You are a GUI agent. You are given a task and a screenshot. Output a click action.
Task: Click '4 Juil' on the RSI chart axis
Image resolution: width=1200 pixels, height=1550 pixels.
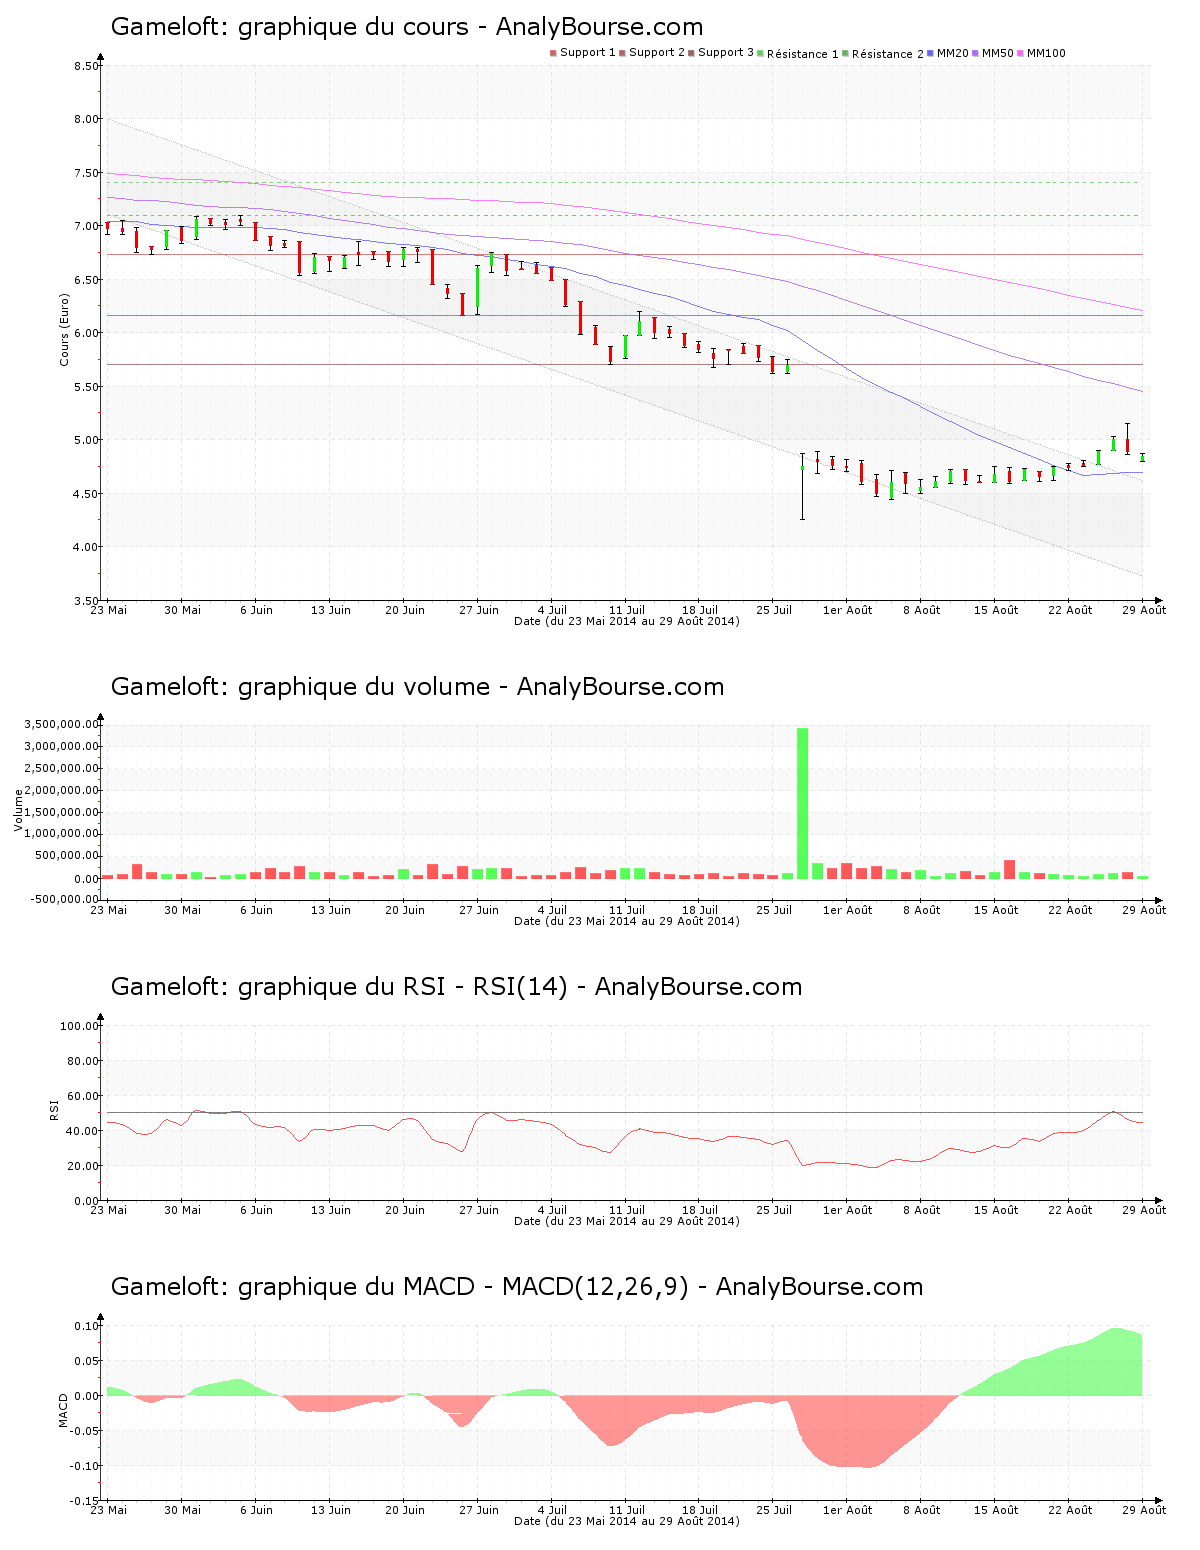pyautogui.click(x=552, y=1210)
